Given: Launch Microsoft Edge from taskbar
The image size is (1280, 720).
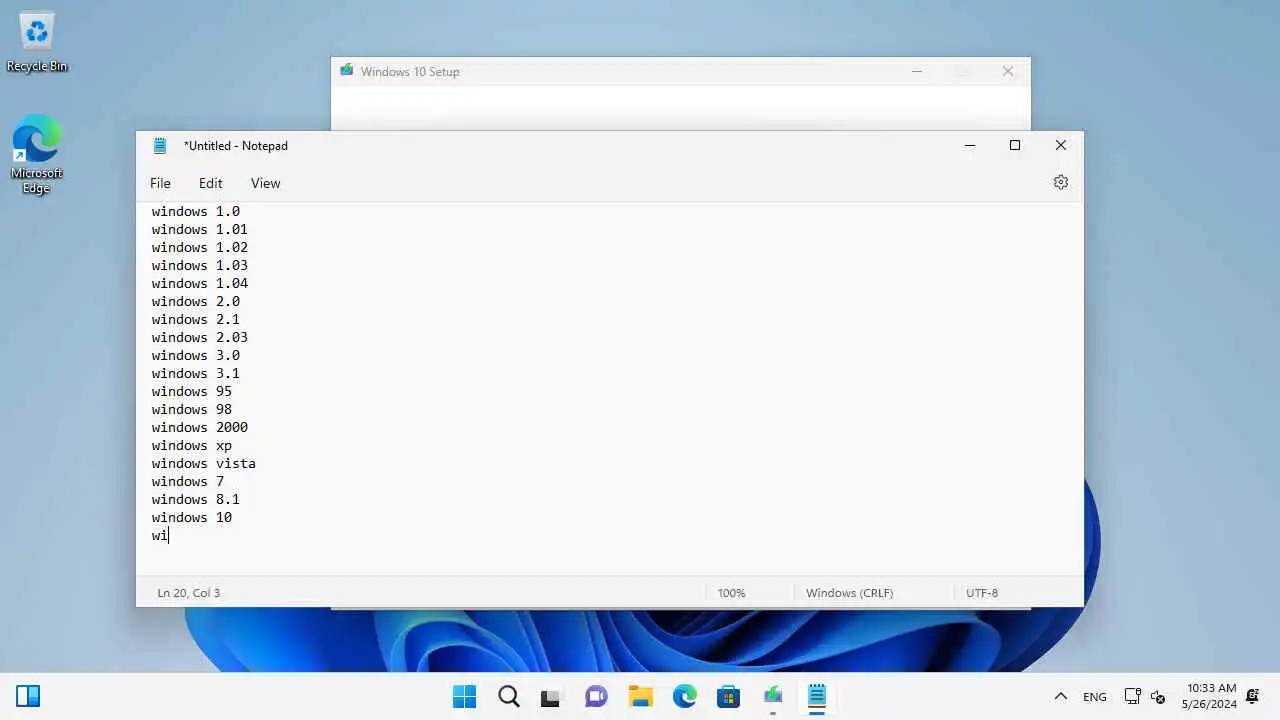Looking at the screenshot, I should tap(684, 696).
